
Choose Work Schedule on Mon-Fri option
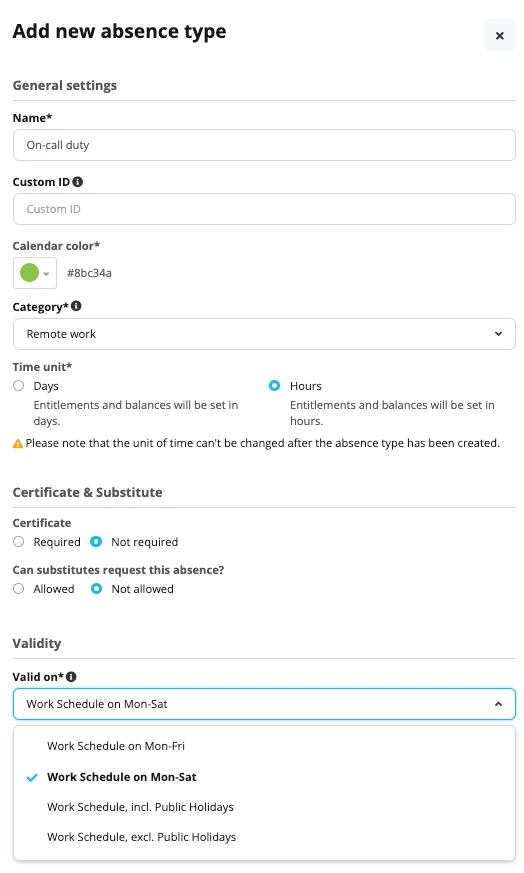(x=264, y=746)
